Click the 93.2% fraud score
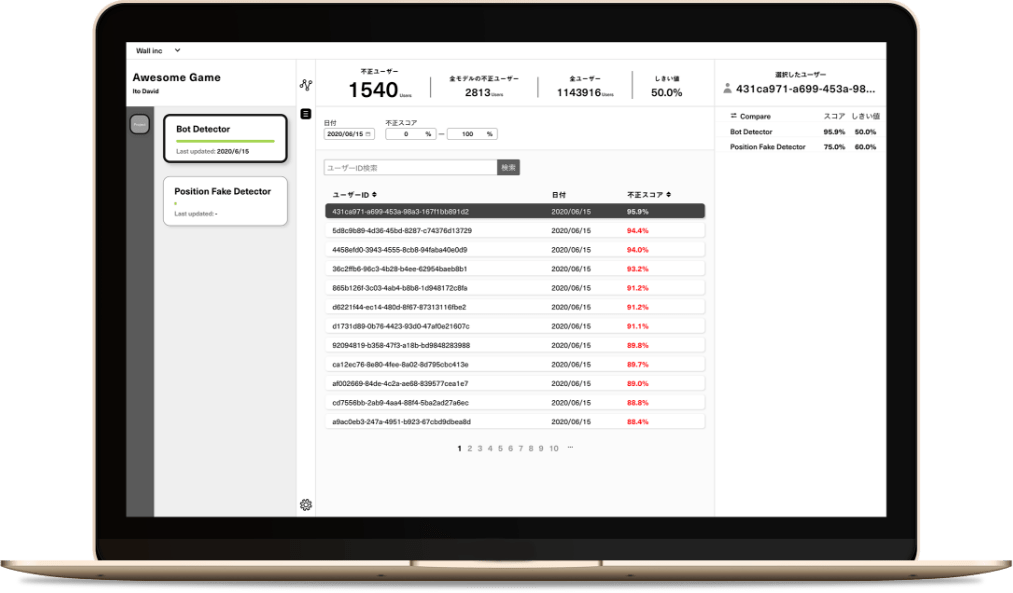This screenshot has width=1013, height=593. point(638,269)
